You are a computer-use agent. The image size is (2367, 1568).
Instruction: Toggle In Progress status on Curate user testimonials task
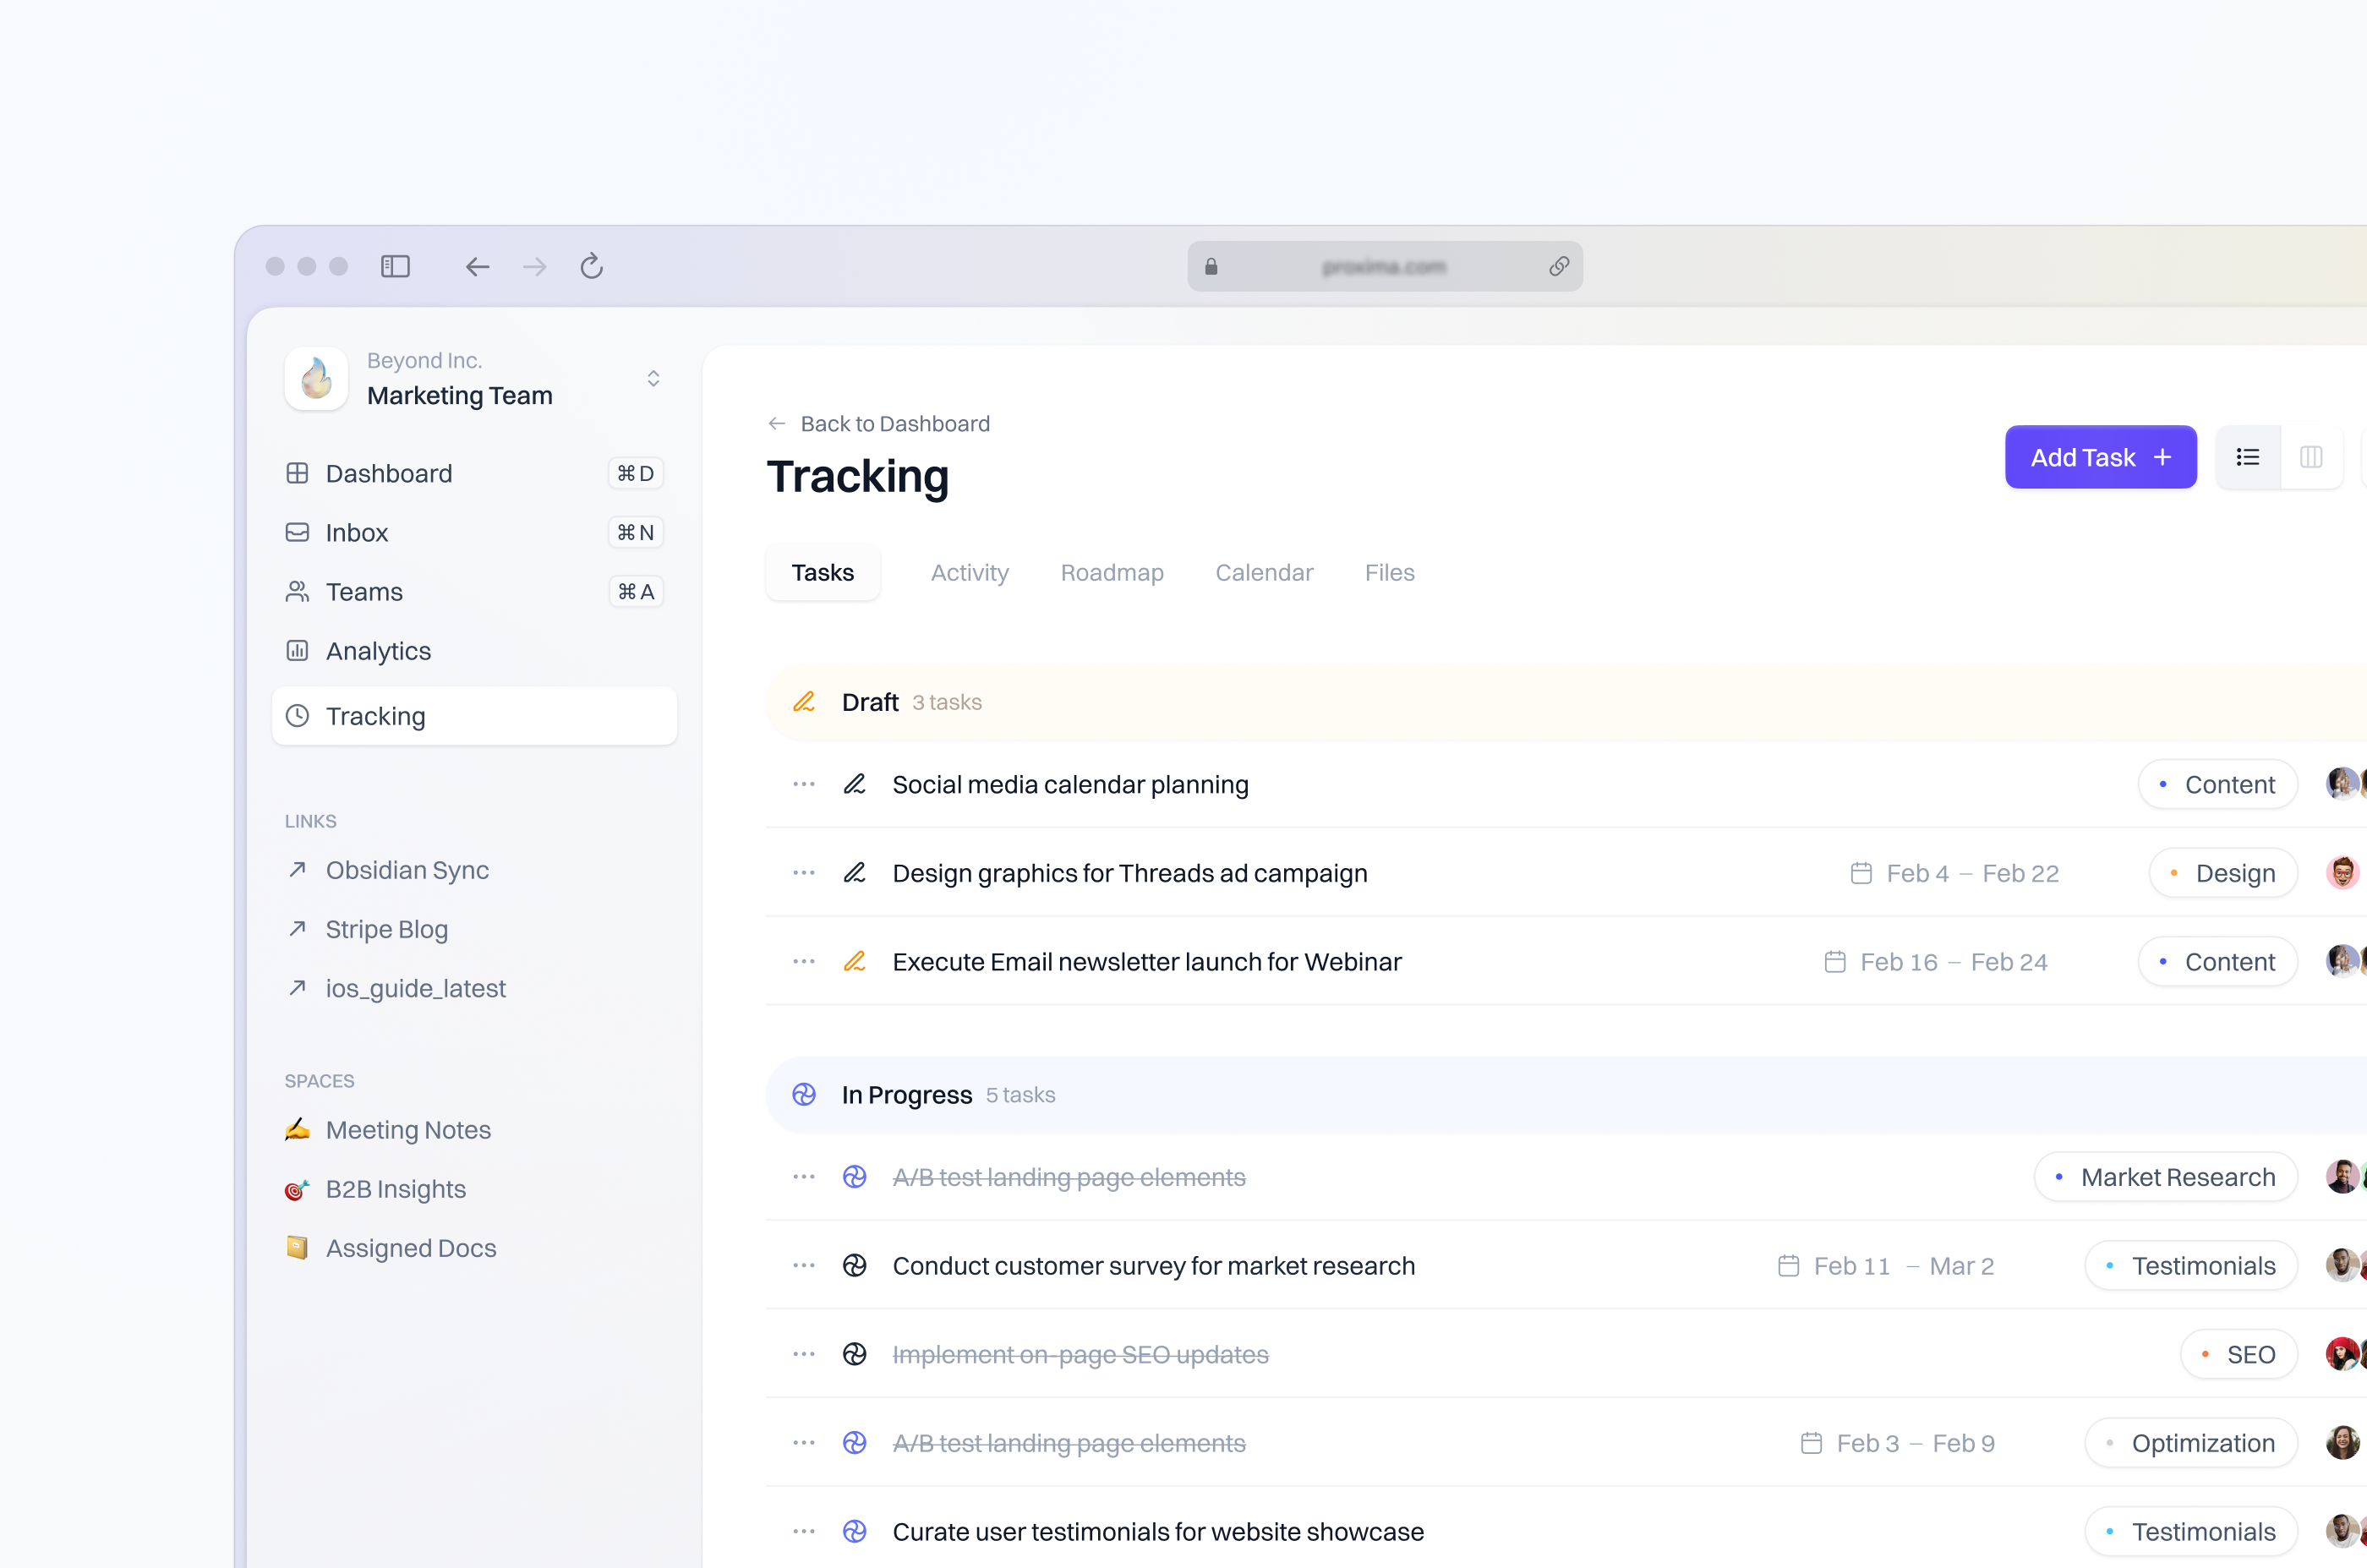click(x=855, y=1531)
